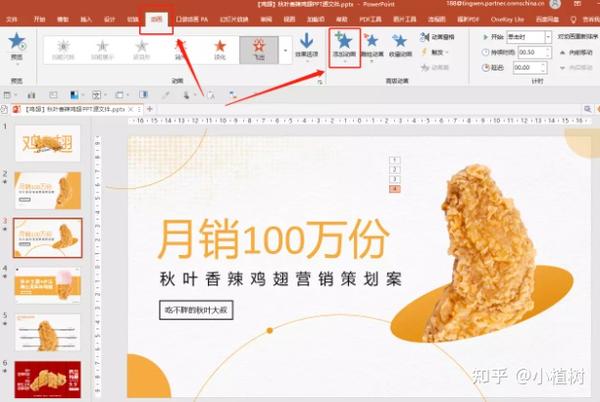Switch to the 口袋动画 PA tab

tap(192, 19)
